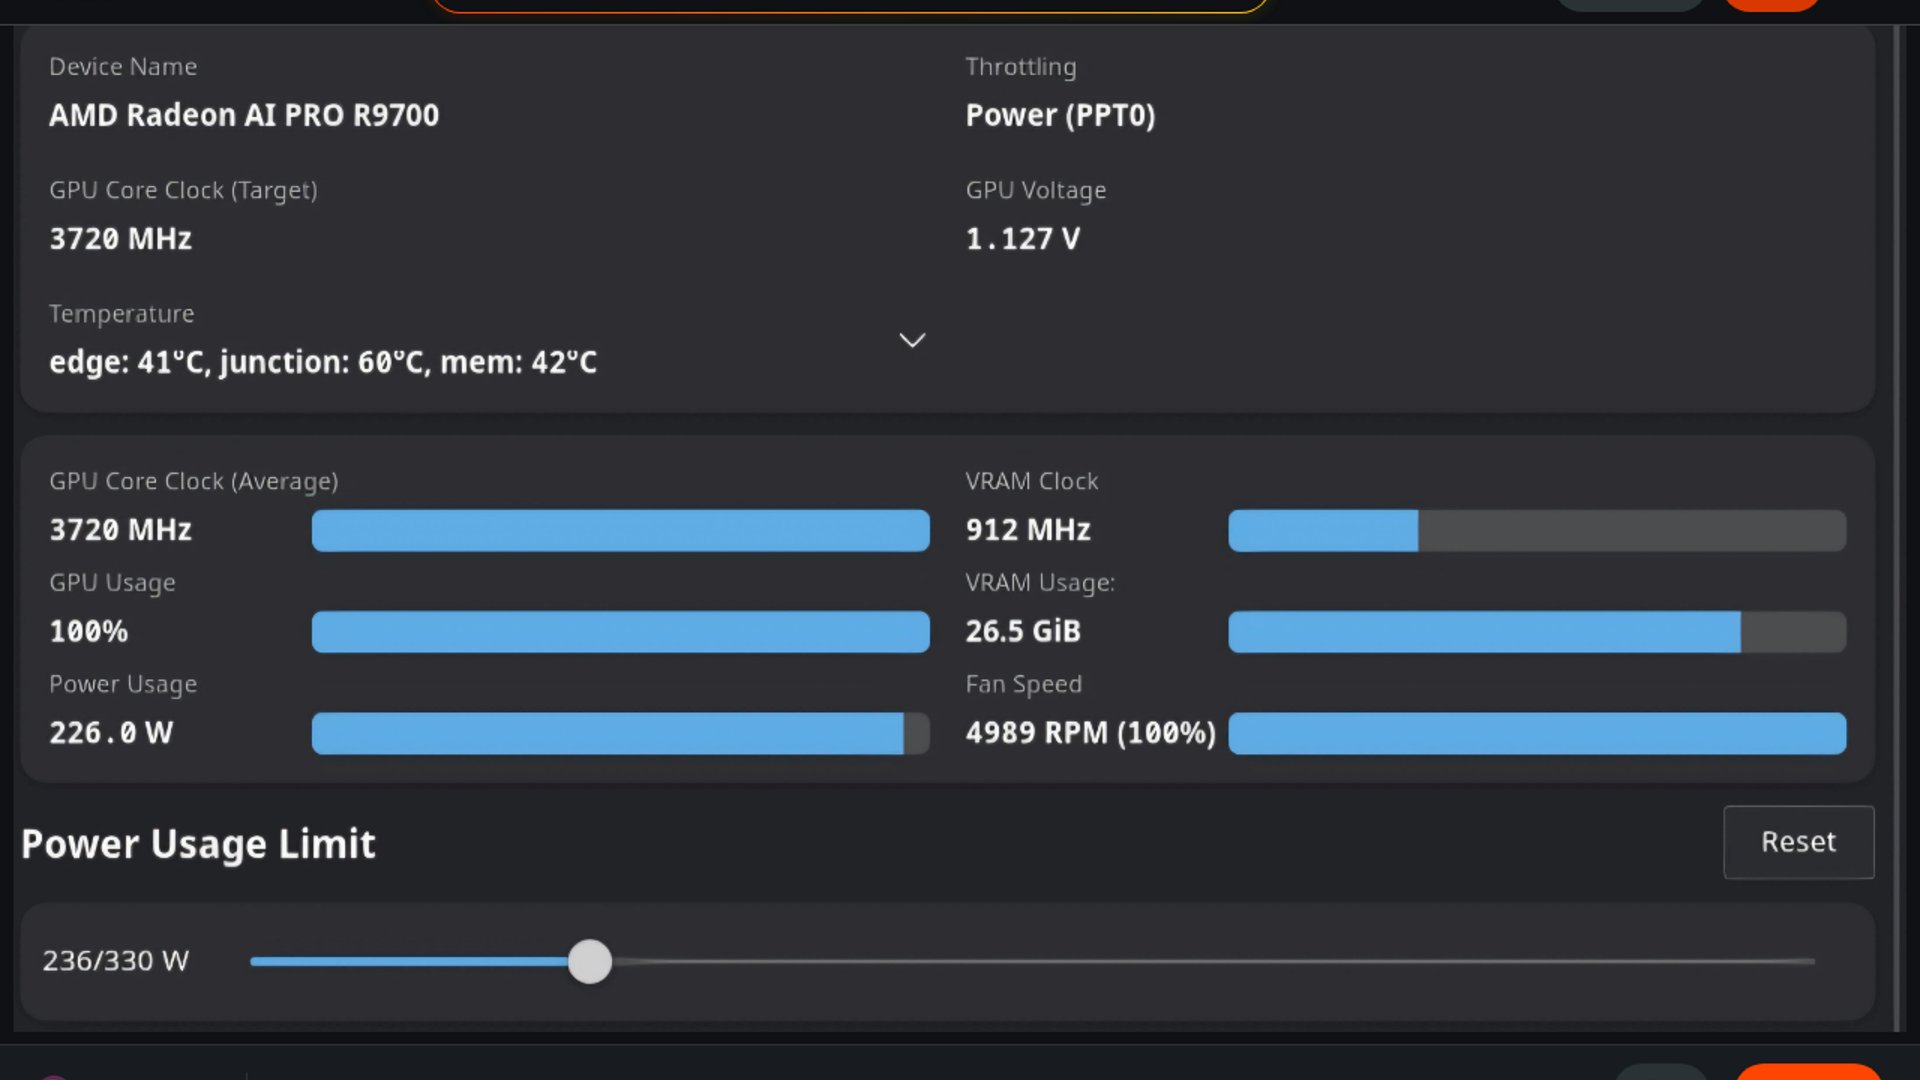Click the Power Usage progress bar
Image resolution: width=1920 pixels, height=1080 pixels.
(620, 733)
